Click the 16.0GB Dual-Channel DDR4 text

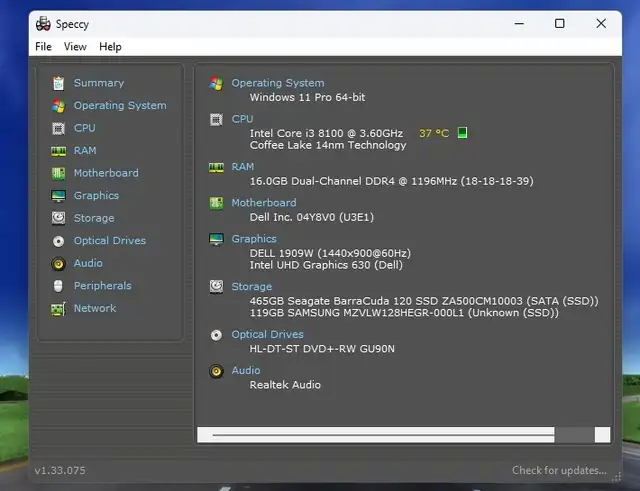point(391,181)
